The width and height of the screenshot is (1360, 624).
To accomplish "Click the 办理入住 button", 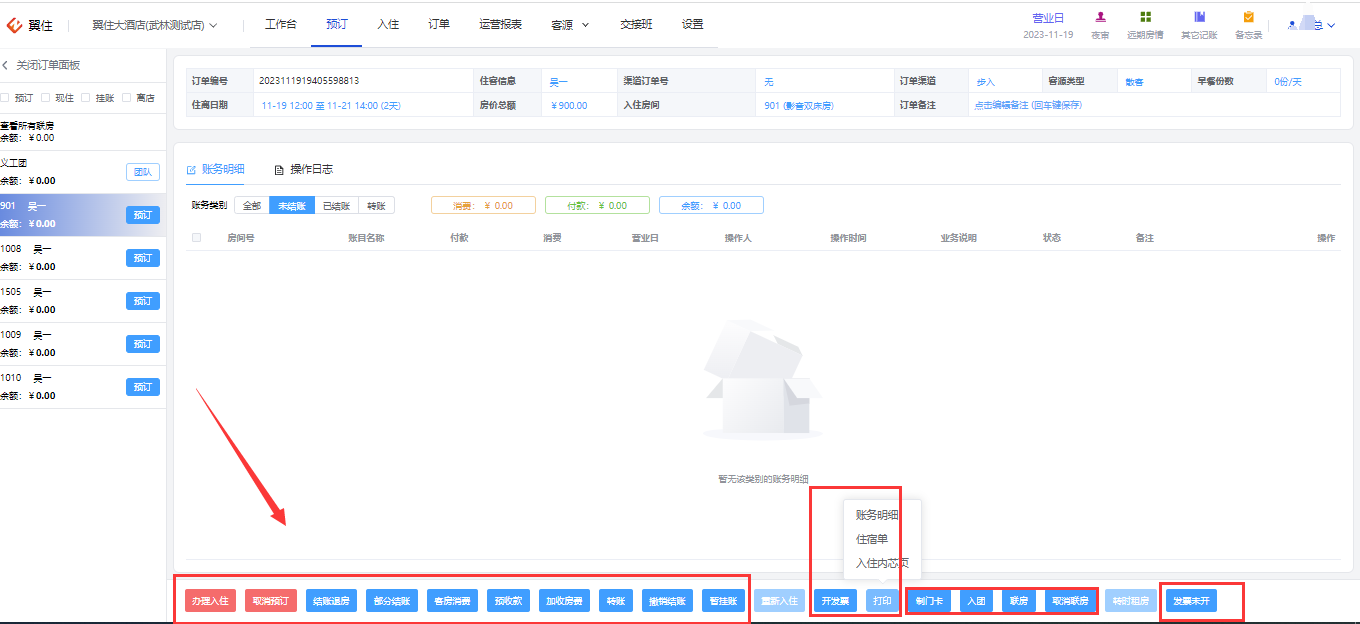I will pos(210,601).
